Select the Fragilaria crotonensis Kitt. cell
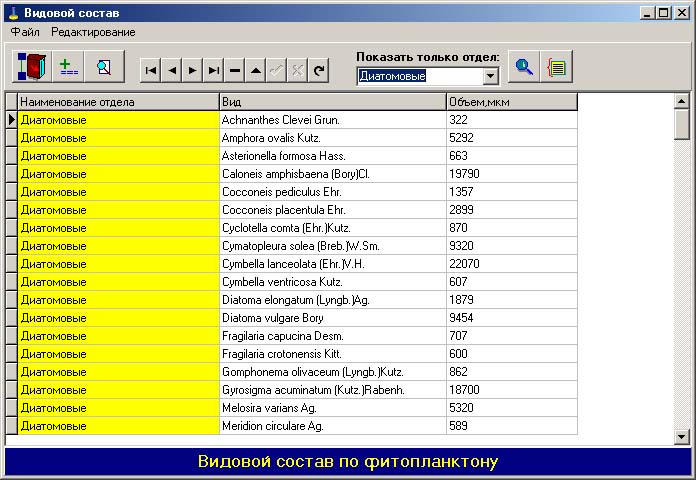696x480 pixels. click(333, 353)
